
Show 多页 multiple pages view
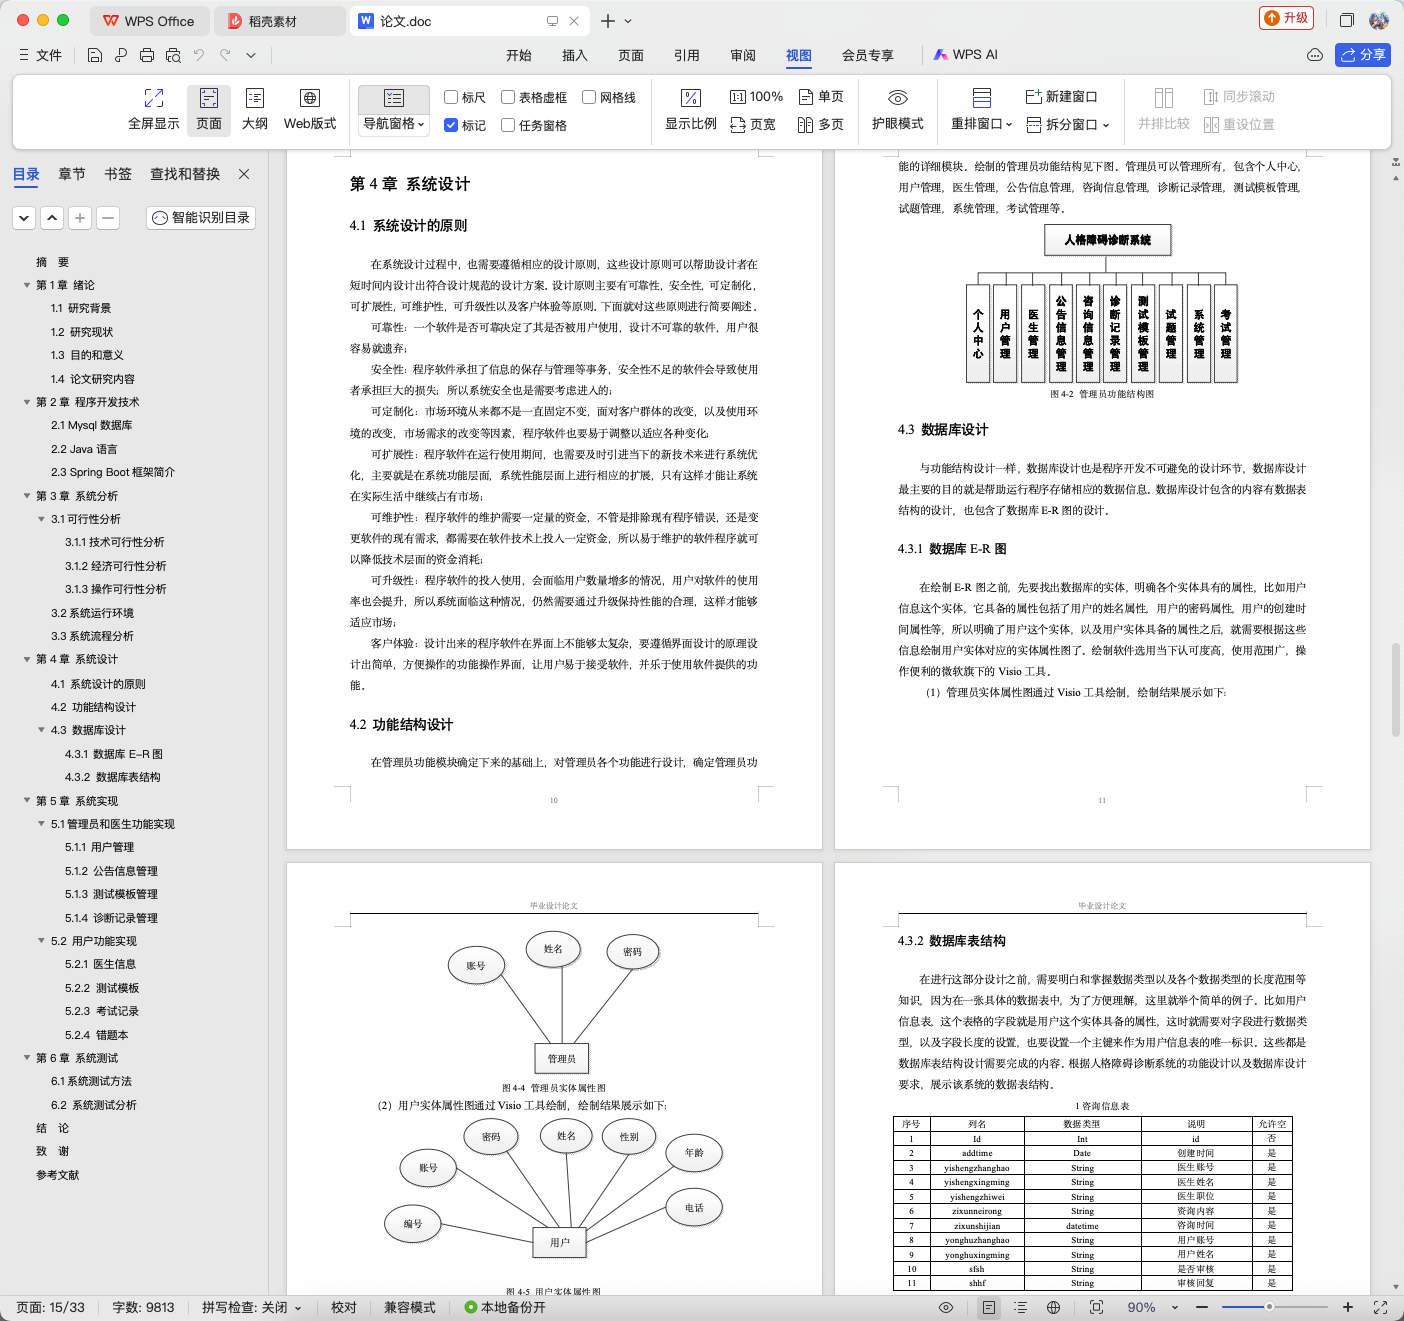(x=821, y=125)
